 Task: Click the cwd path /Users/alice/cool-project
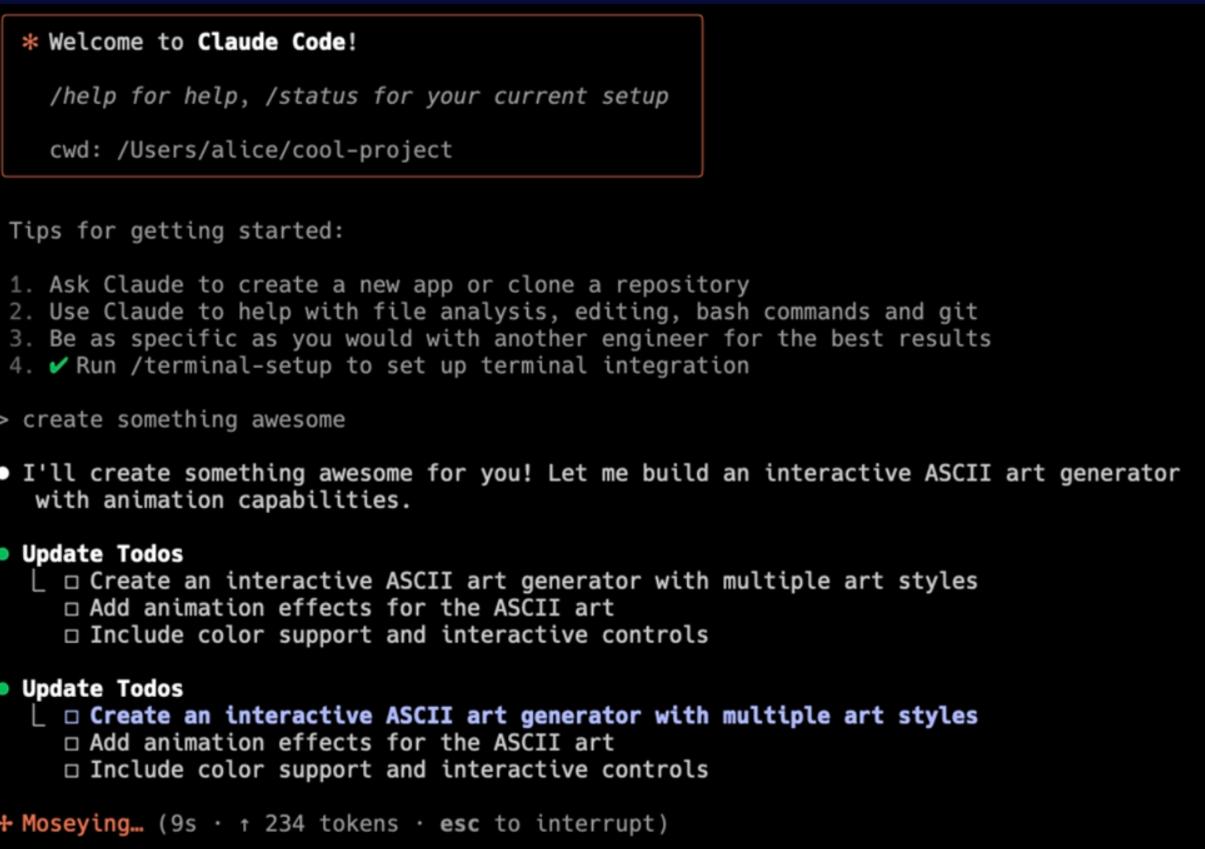pos(284,150)
